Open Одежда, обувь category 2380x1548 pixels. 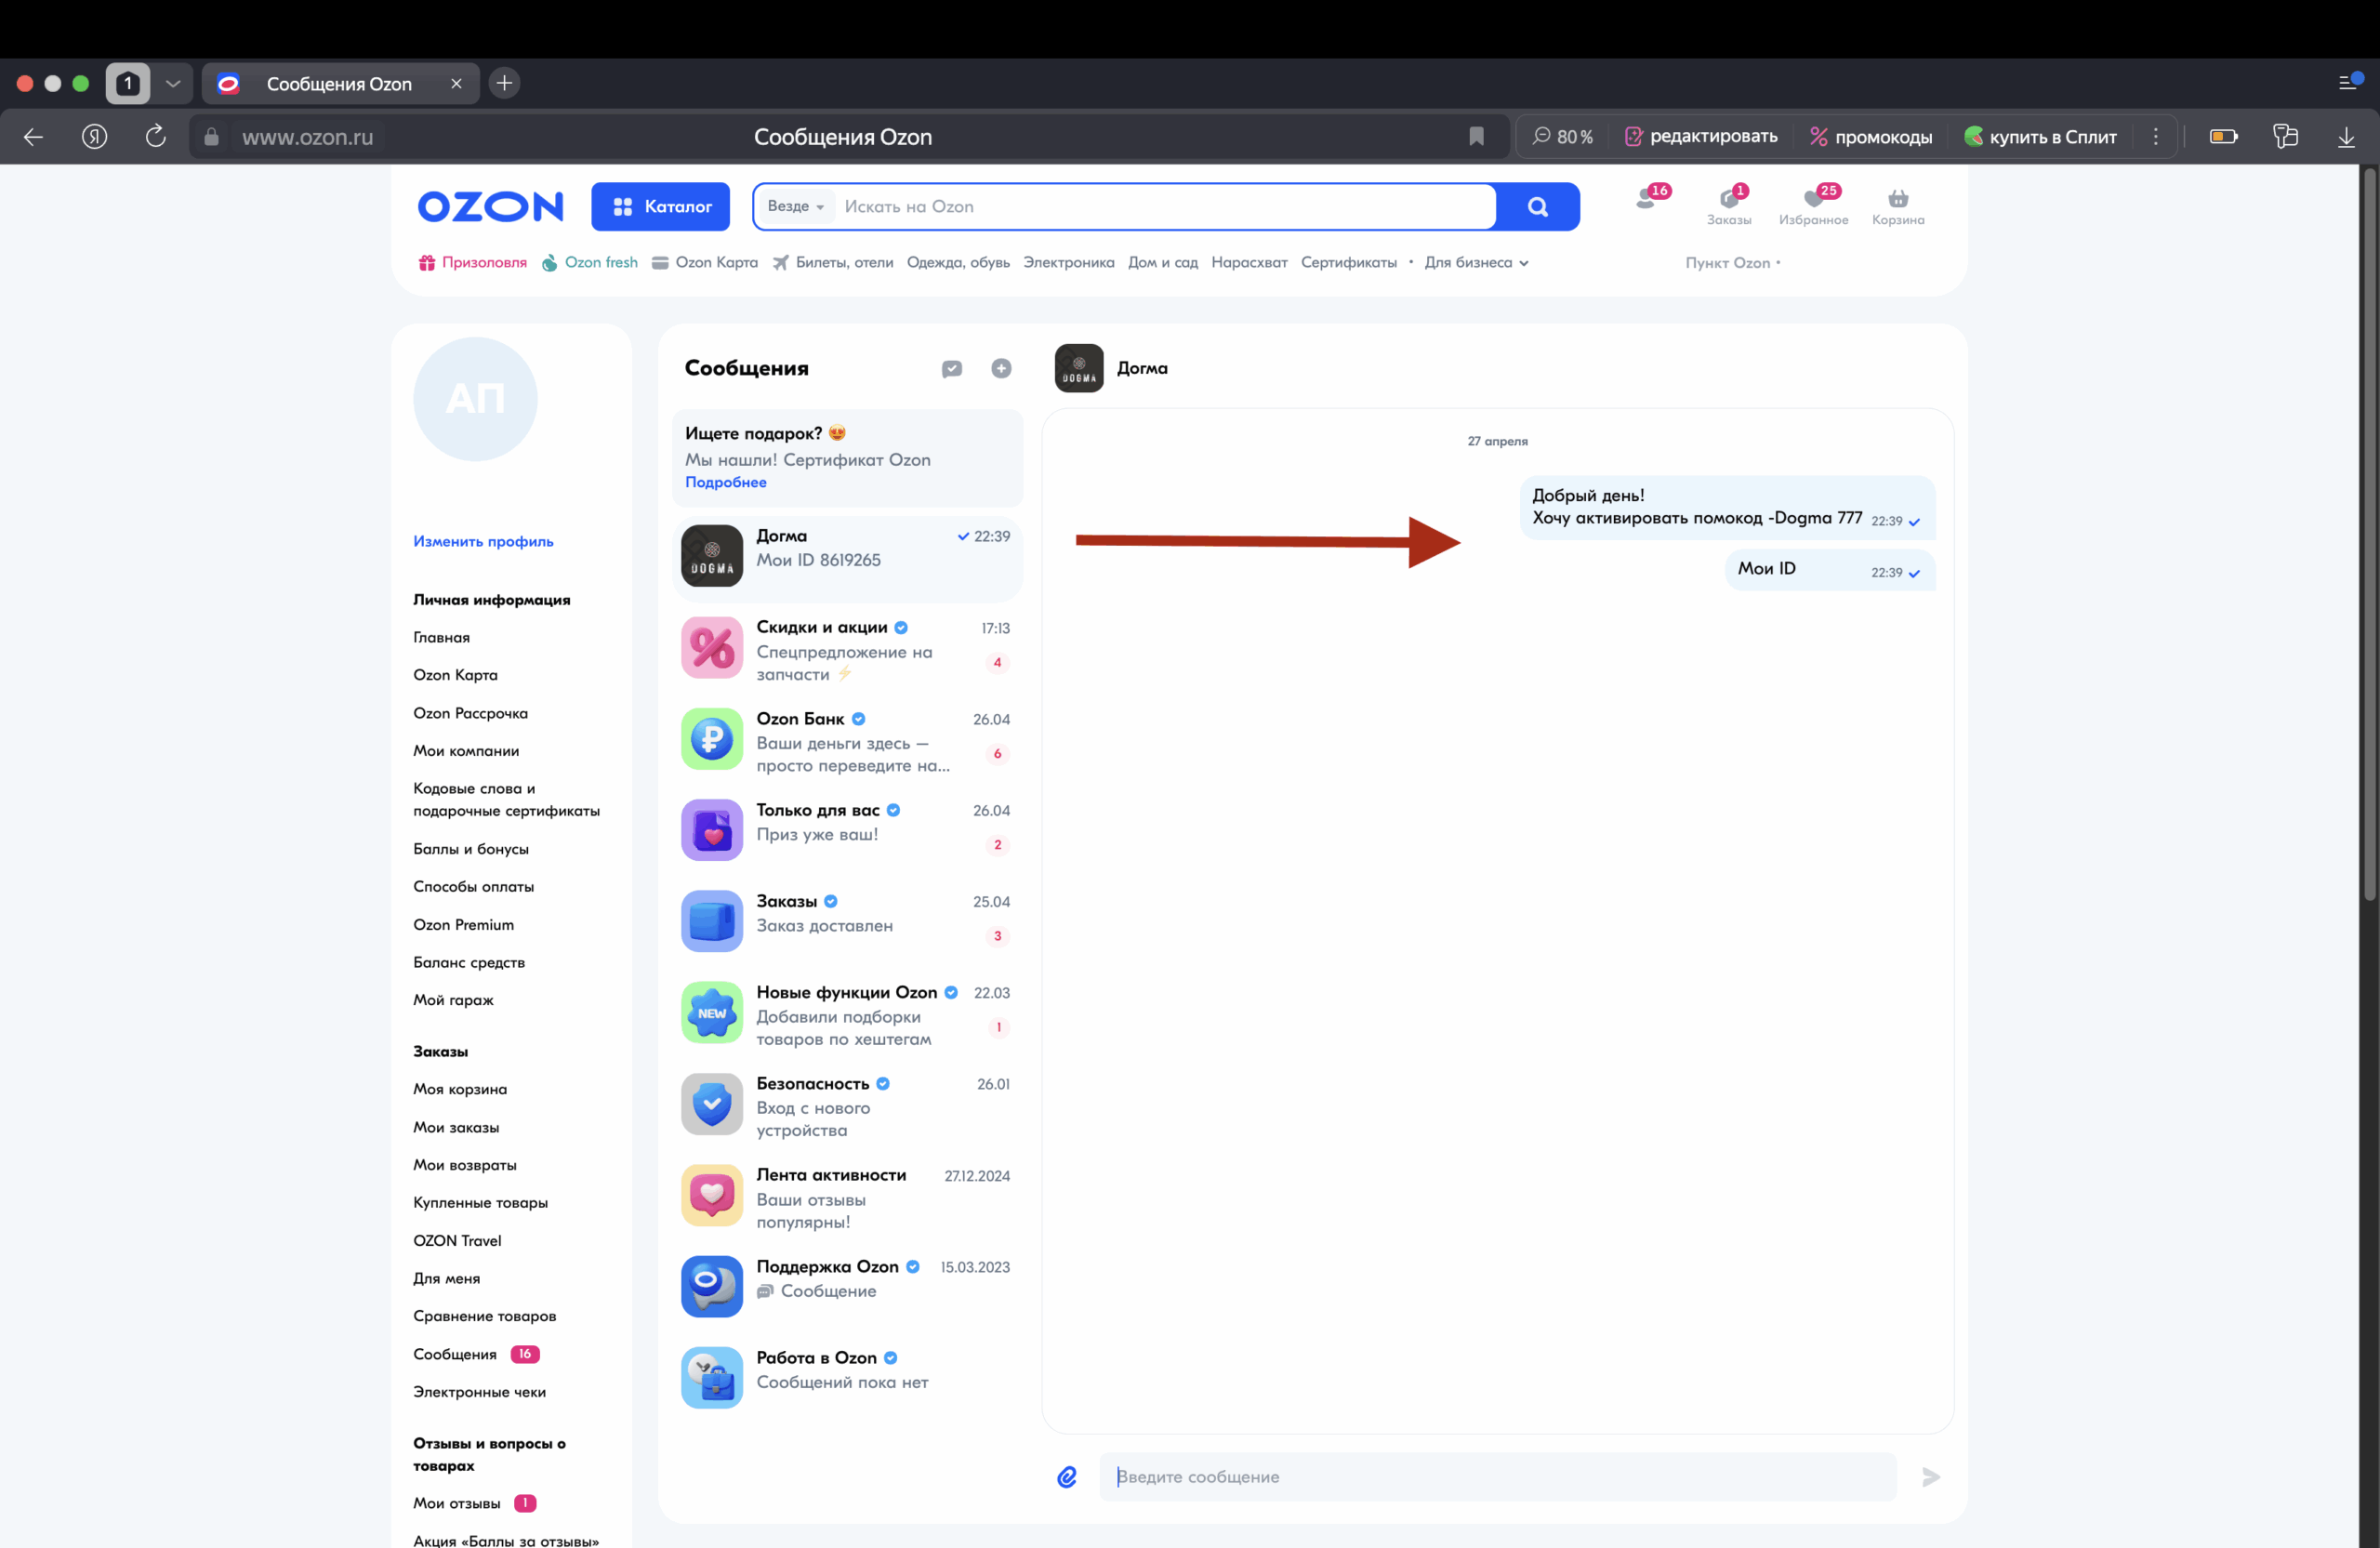[x=958, y=263]
